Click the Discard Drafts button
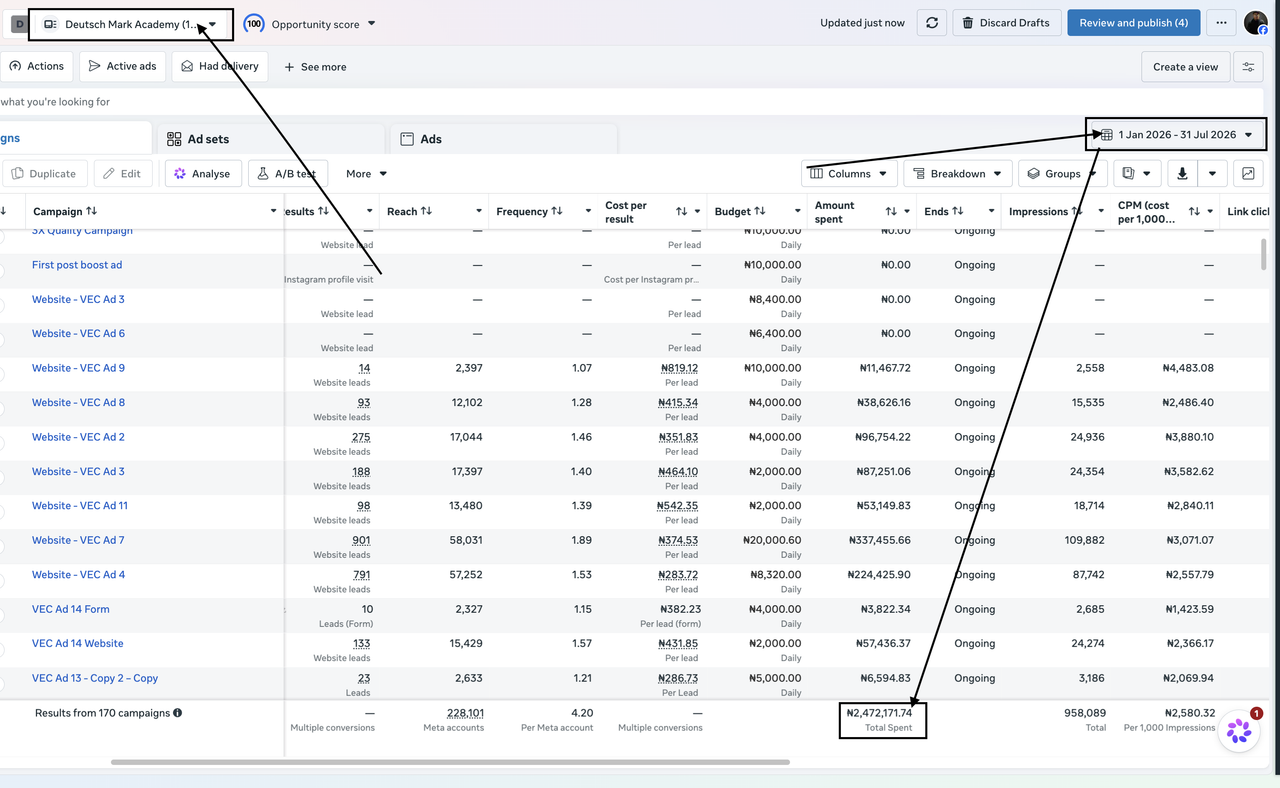The width and height of the screenshot is (1280, 788). click(1006, 23)
